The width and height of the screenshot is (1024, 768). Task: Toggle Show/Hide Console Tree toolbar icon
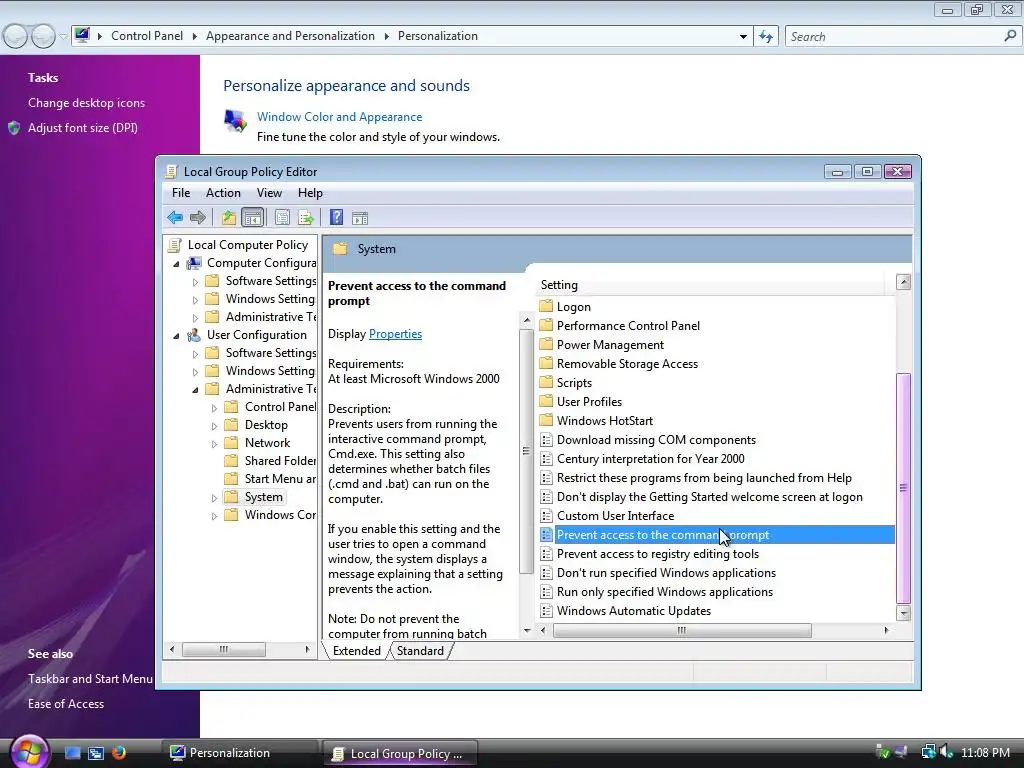[252, 217]
